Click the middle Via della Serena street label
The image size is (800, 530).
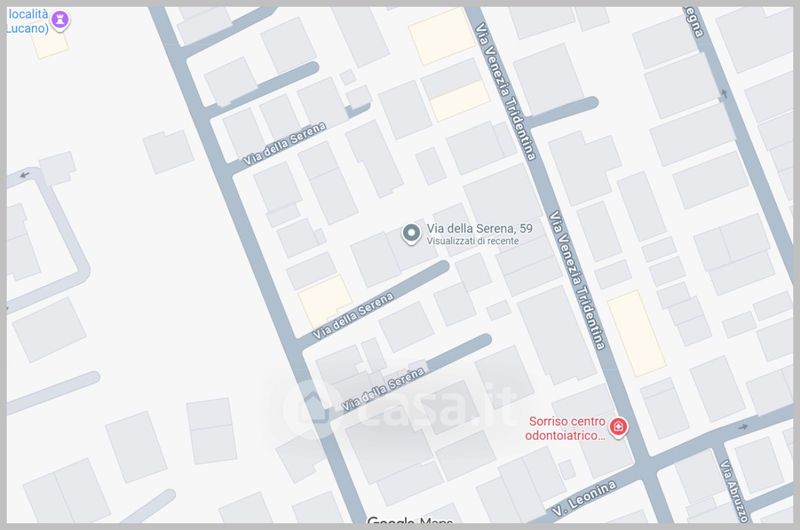[353, 315]
